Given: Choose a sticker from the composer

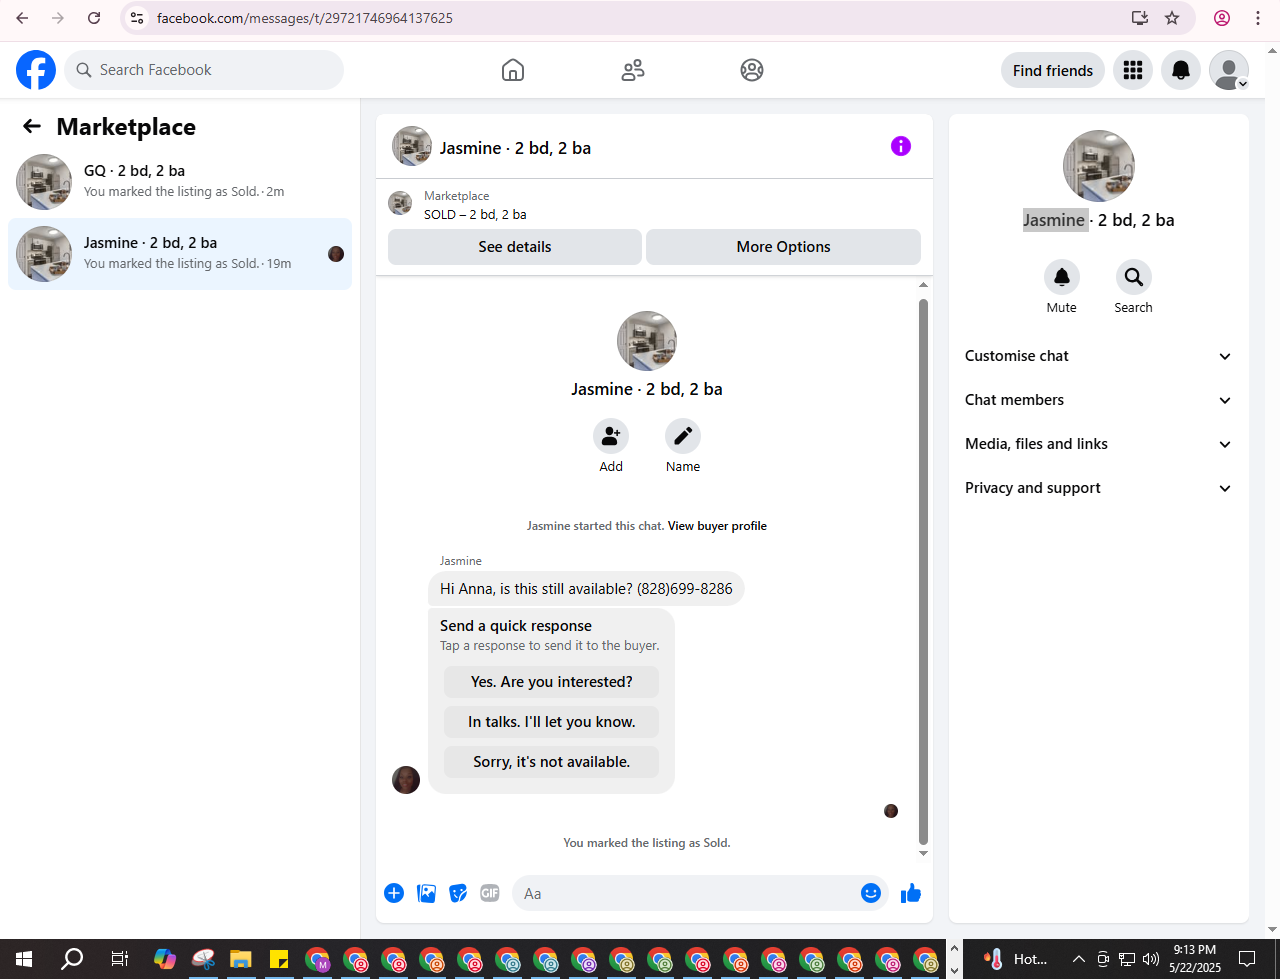Looking at the screenshot, I should 458,893.
